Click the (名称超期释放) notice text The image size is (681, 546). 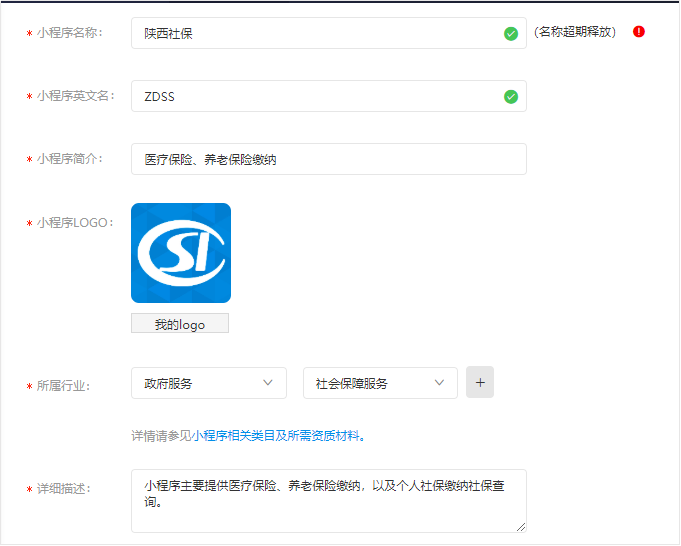(575, 32)
